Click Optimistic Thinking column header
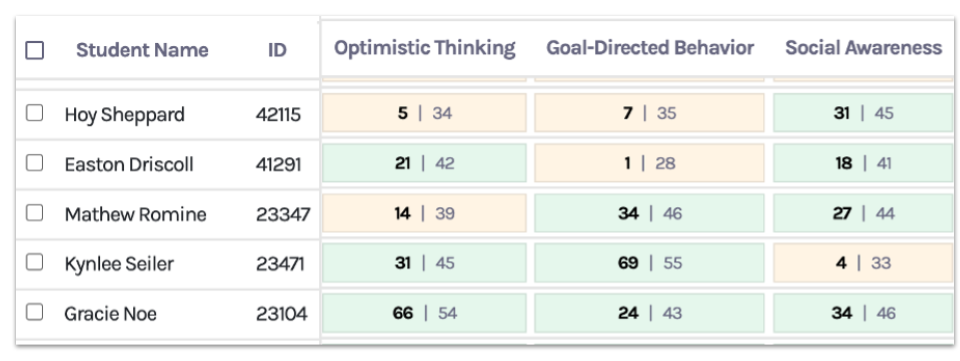The image size is (960, 361). (x=424, y=48)
